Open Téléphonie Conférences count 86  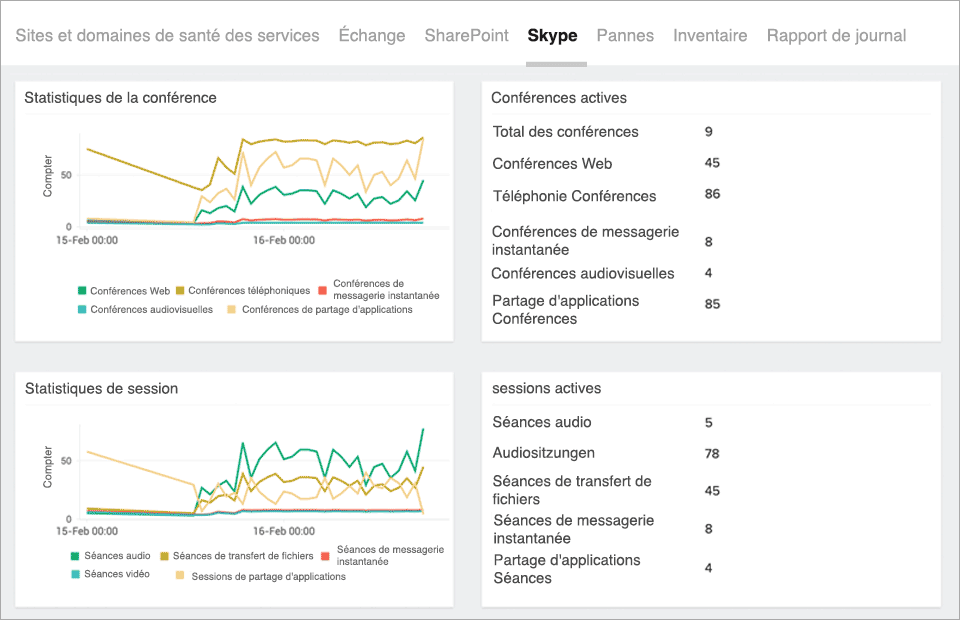[711, 195]
